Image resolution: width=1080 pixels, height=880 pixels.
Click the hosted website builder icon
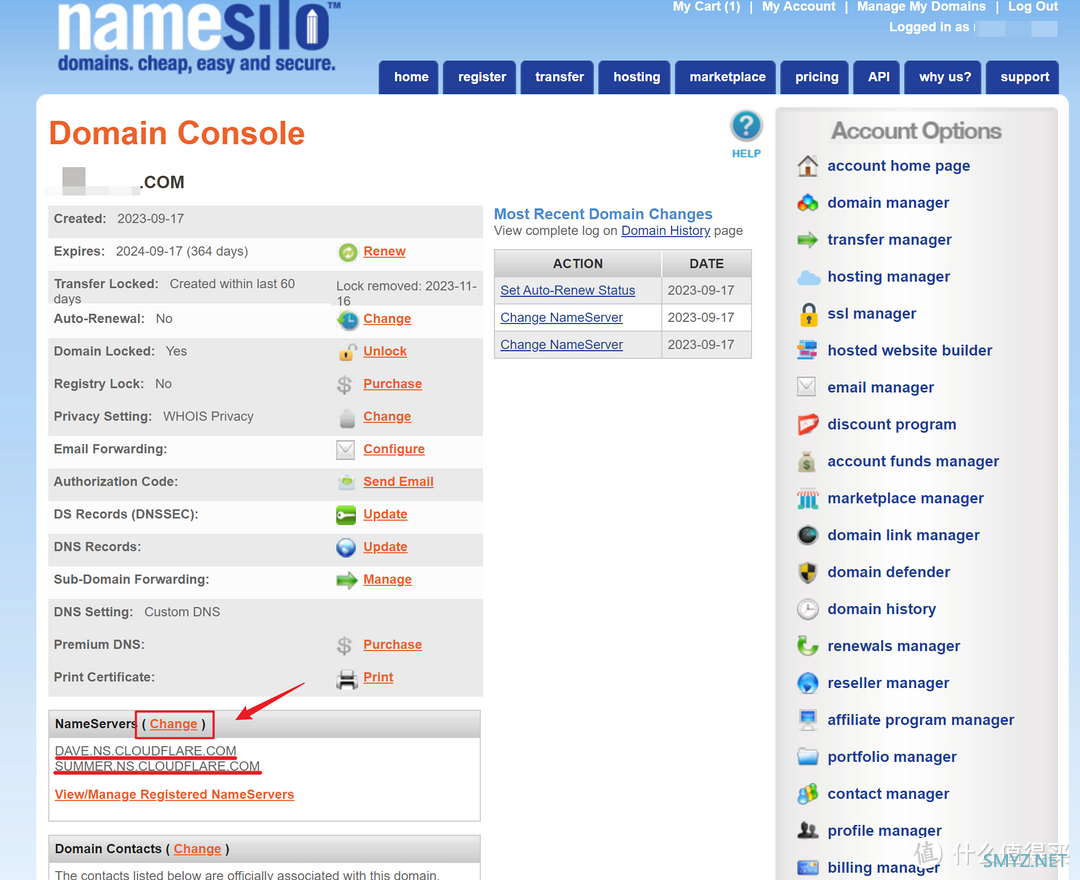tap(807, 350)
